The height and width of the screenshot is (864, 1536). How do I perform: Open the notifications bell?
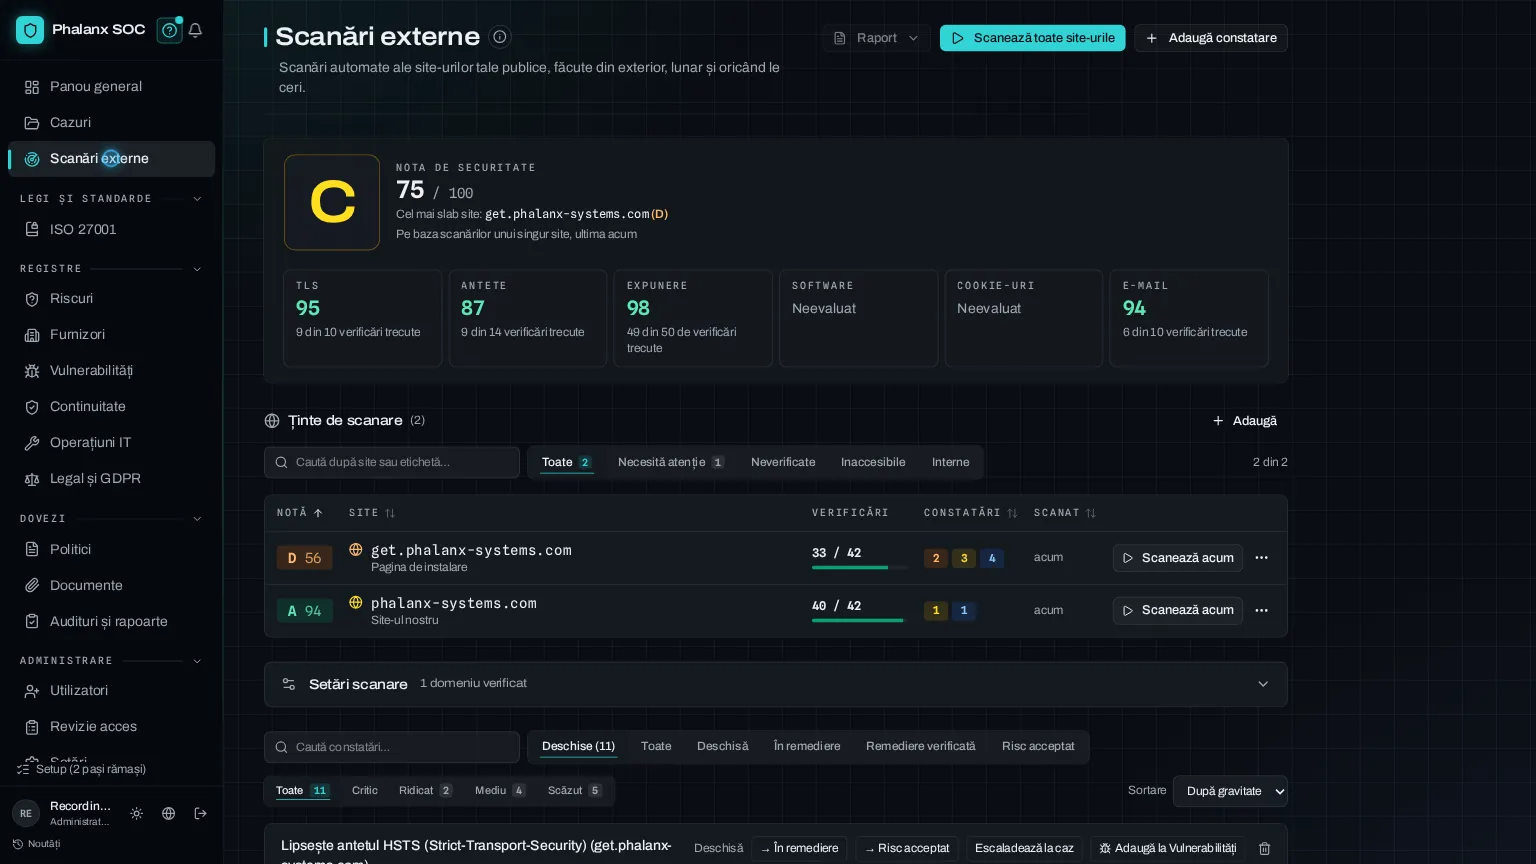[195, 30]
